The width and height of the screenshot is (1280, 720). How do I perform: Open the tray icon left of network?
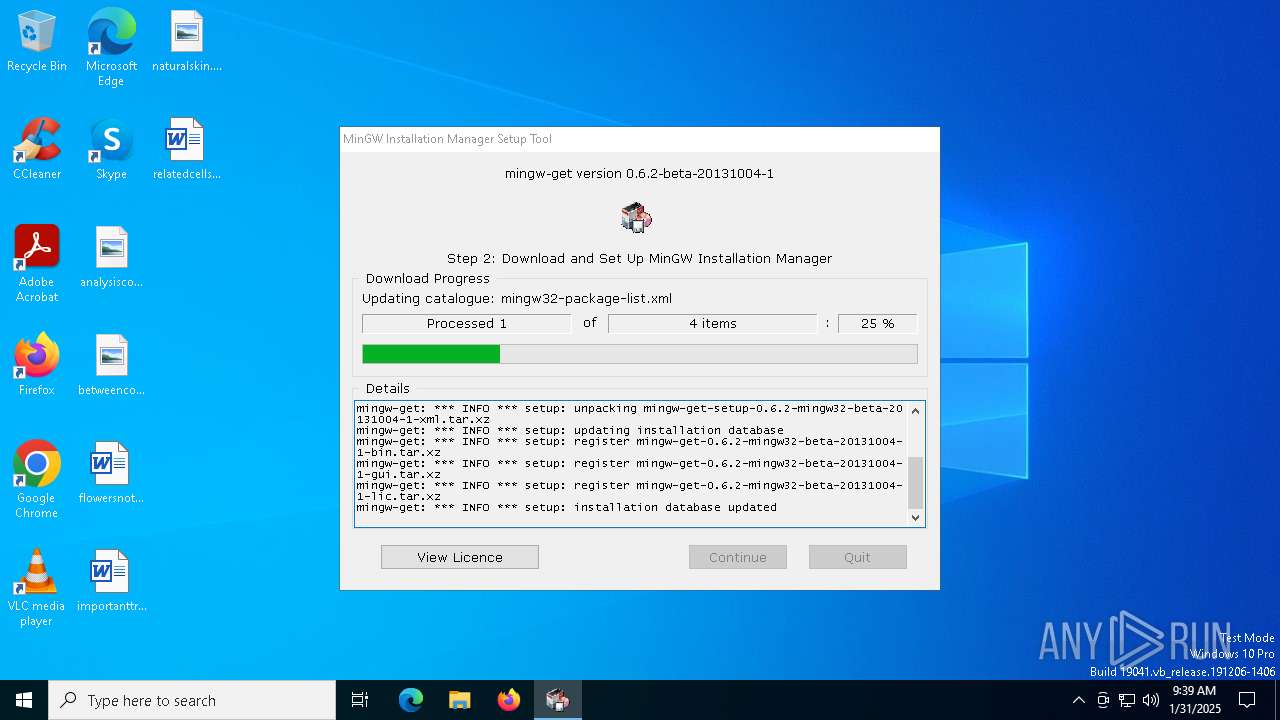pos(1103,700)
